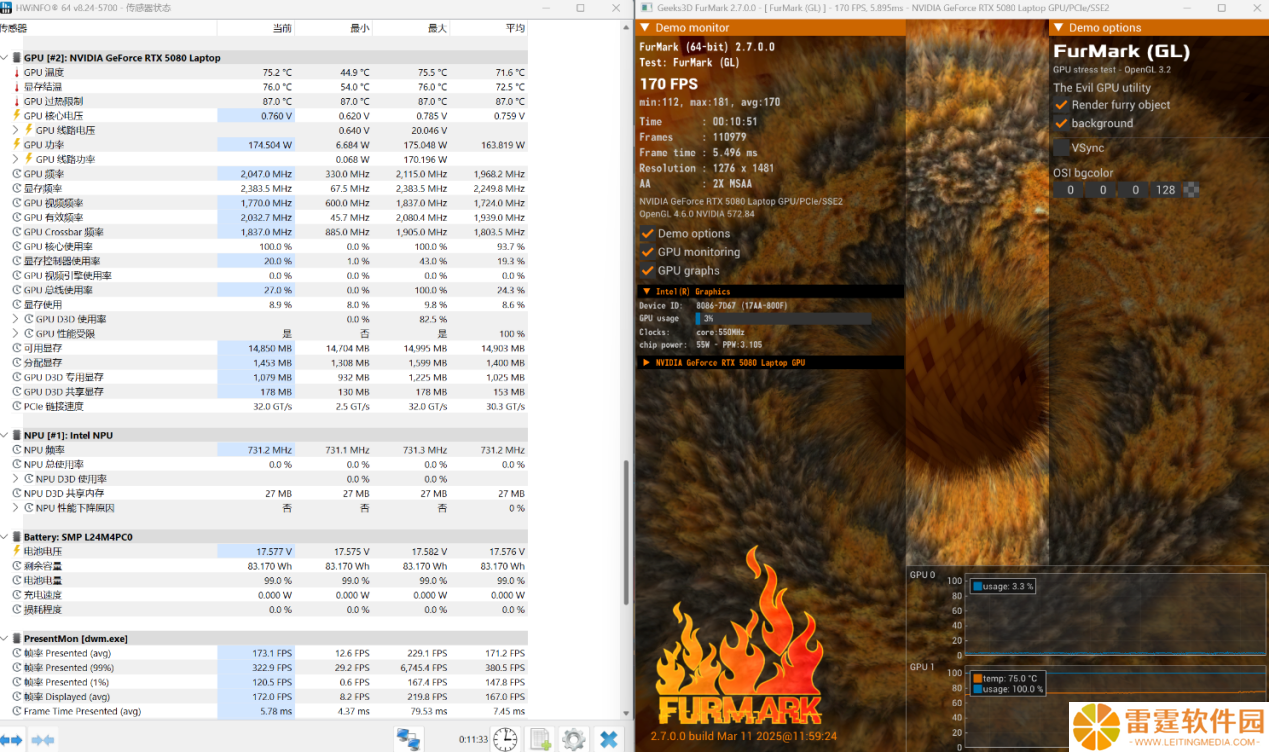Click the chip icon of GPU [#2] header

click(x=17, y=58)
